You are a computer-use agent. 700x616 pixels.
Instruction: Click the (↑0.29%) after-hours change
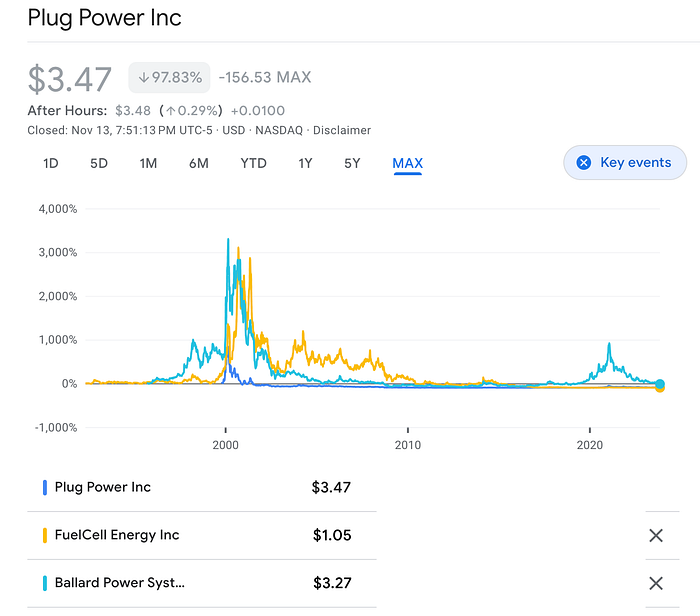pos(191,111)
